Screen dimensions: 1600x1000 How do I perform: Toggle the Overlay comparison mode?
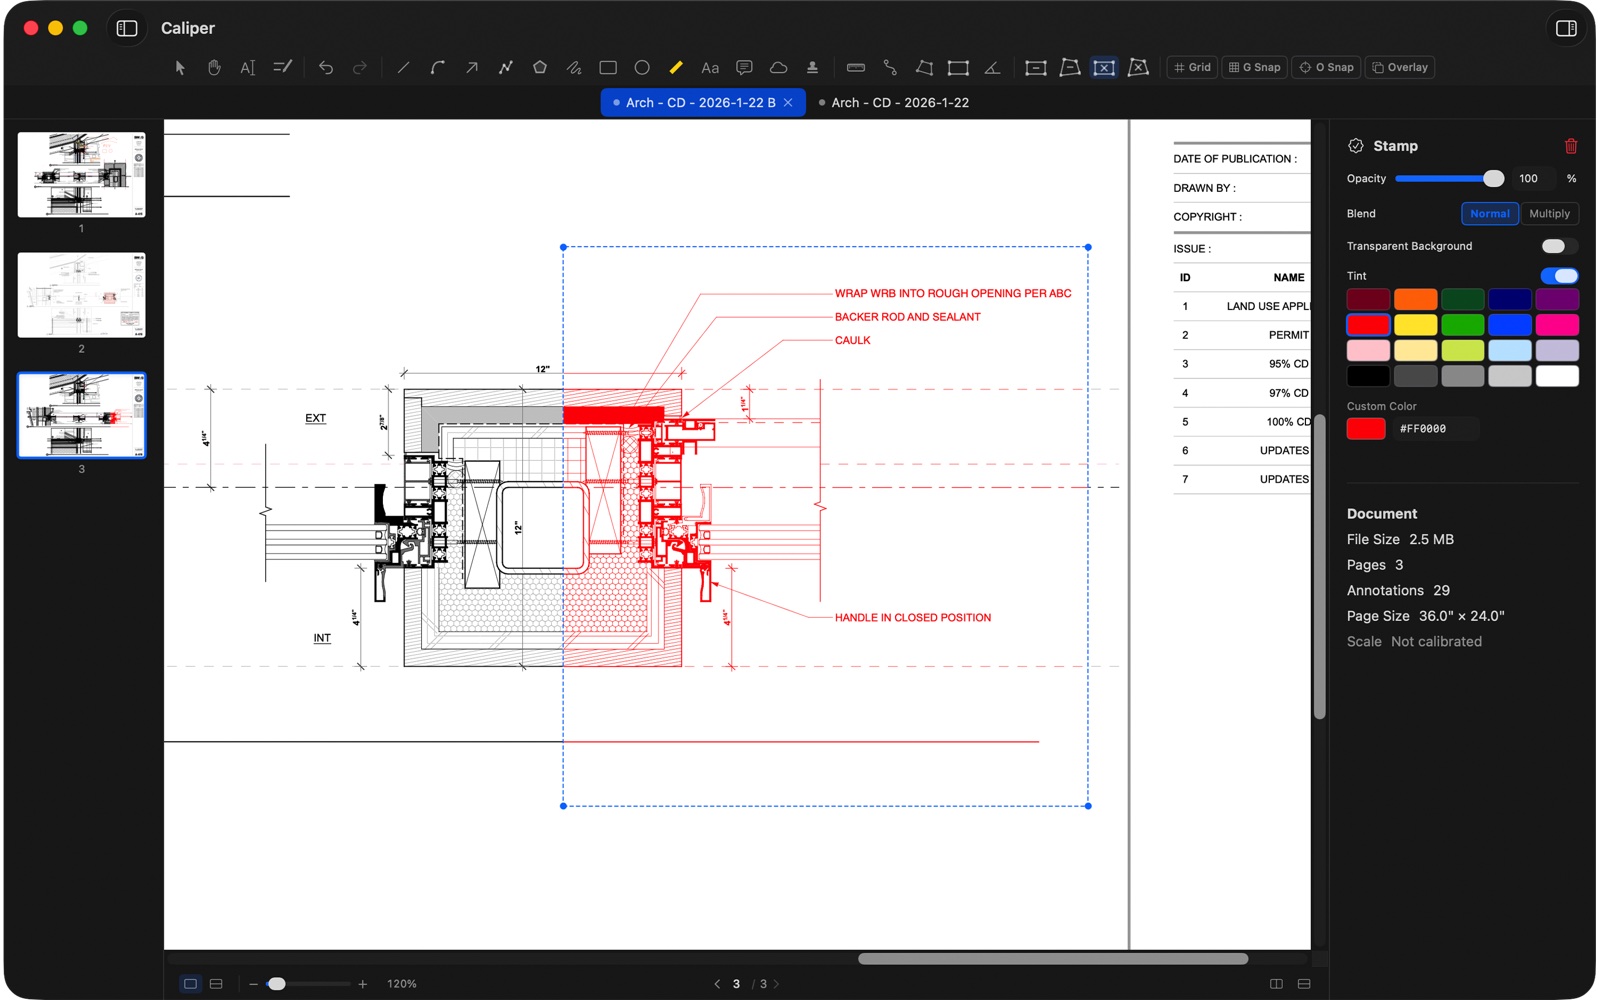tap(1400, 68)
